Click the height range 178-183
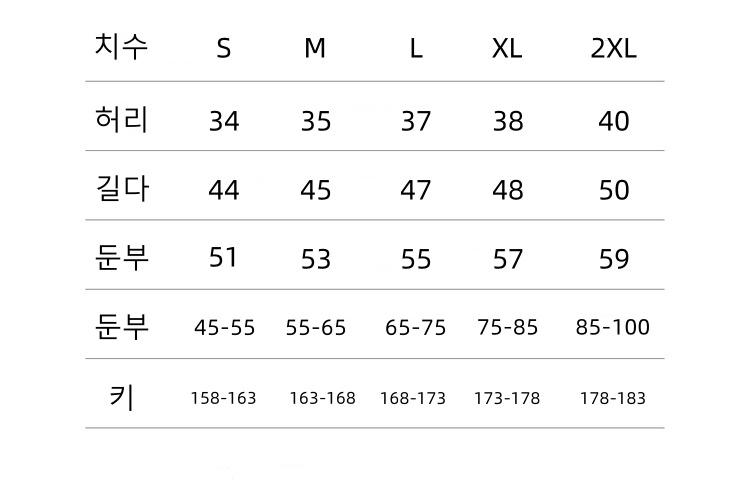The image size is (750, 483). point(613,398)
